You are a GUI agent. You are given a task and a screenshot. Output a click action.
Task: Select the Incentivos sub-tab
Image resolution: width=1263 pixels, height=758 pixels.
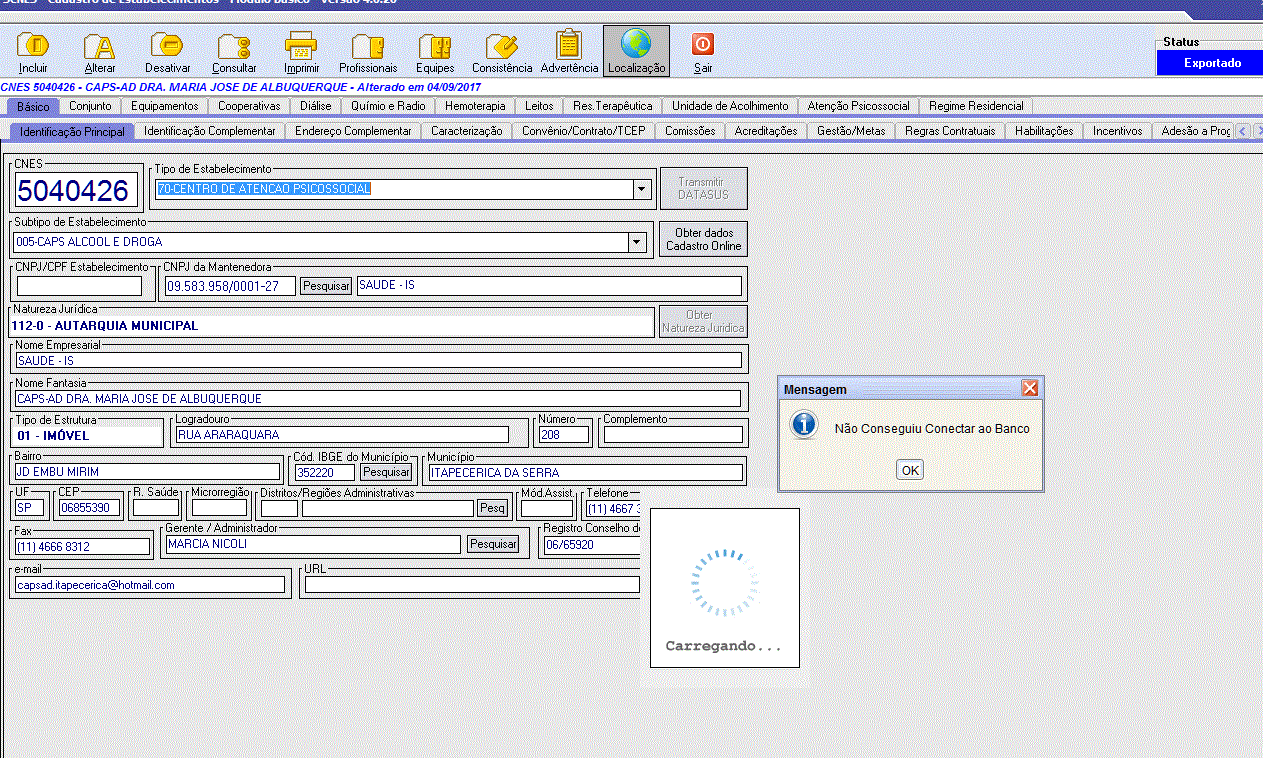[x=1117, y=131]
